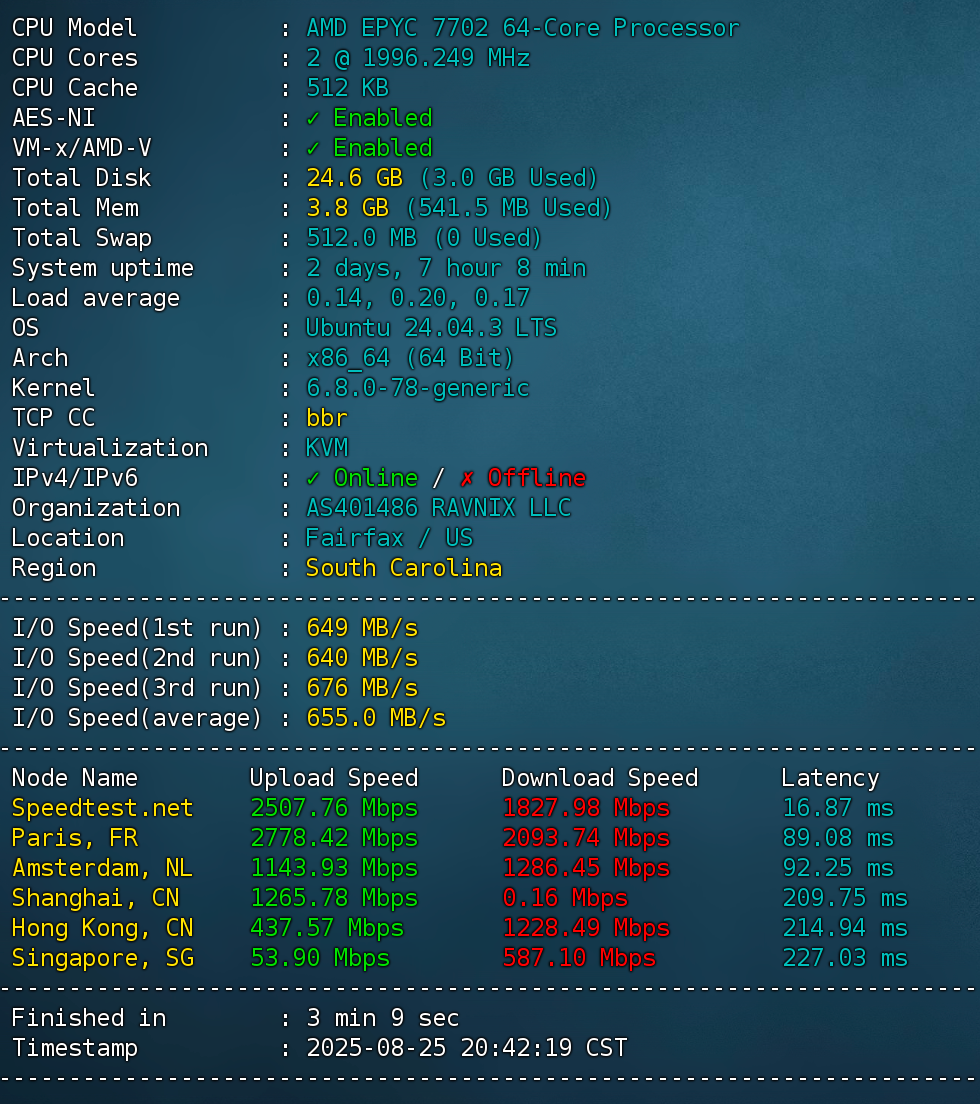Viewport: 980px width, 1104px height.
Task: Click the disk usage text "(3.0 GB Used)"
Action: [508, 178]
